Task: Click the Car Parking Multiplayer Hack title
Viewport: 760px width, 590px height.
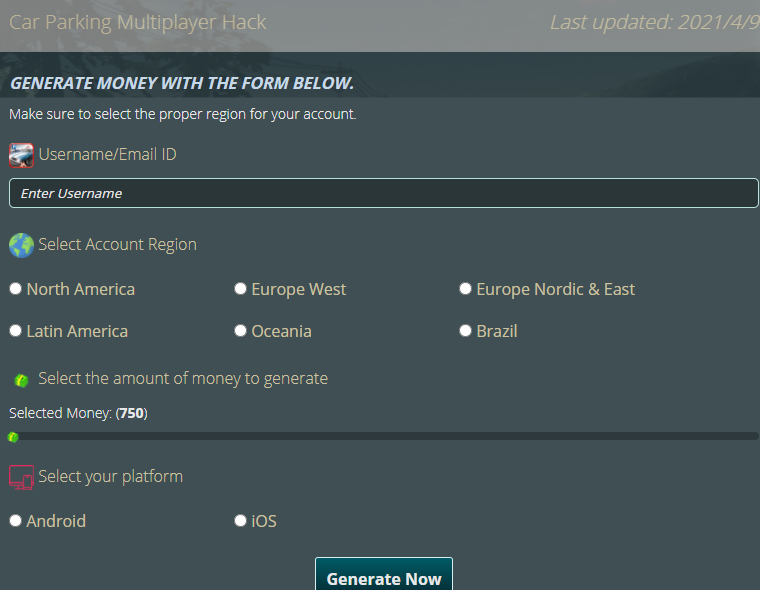Action: [138, 22]
